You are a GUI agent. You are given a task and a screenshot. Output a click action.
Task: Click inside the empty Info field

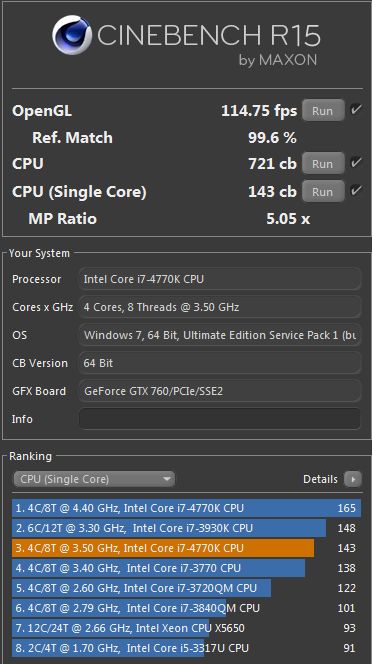point(219,419)
